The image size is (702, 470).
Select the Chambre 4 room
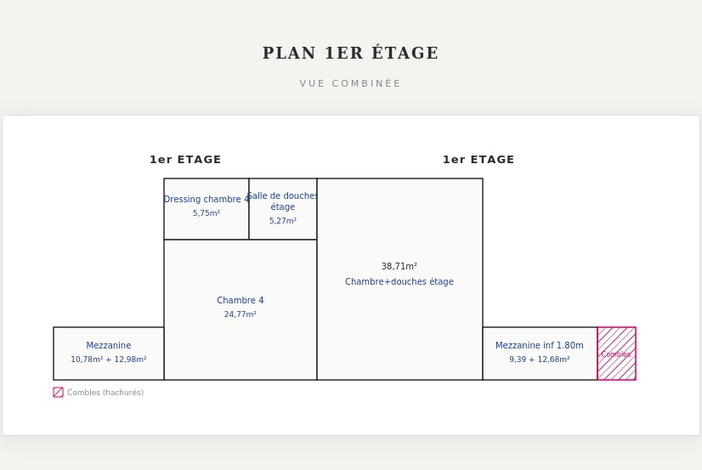click(240, 310)
